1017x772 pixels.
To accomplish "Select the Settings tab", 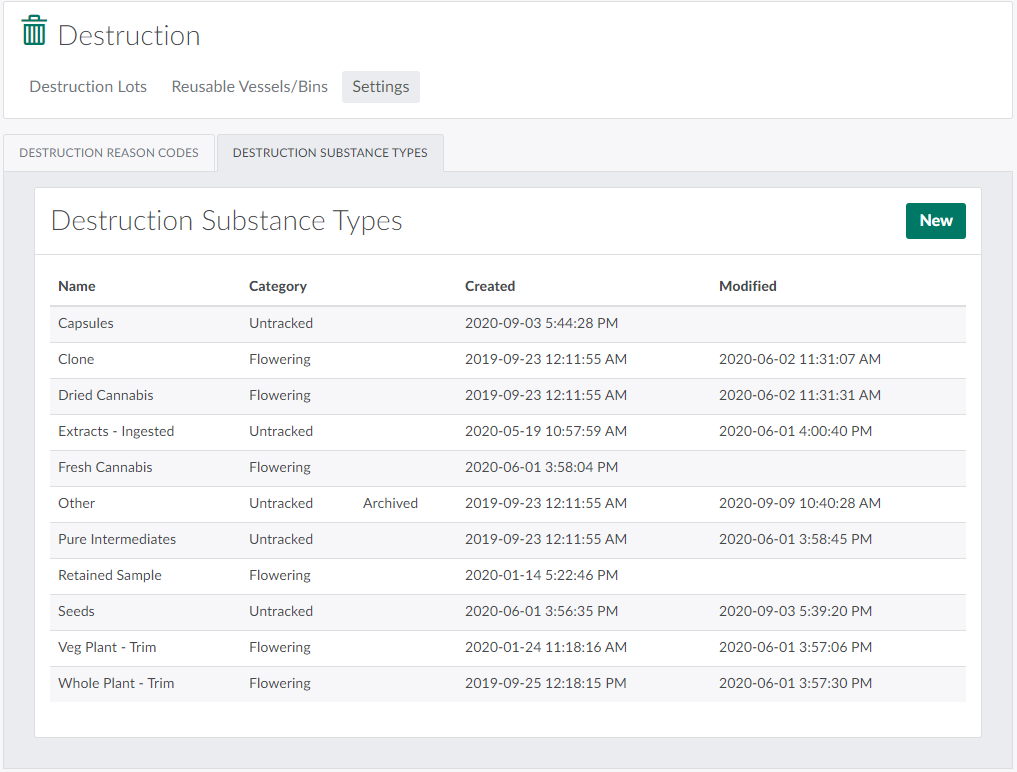I will coord(380,87).
